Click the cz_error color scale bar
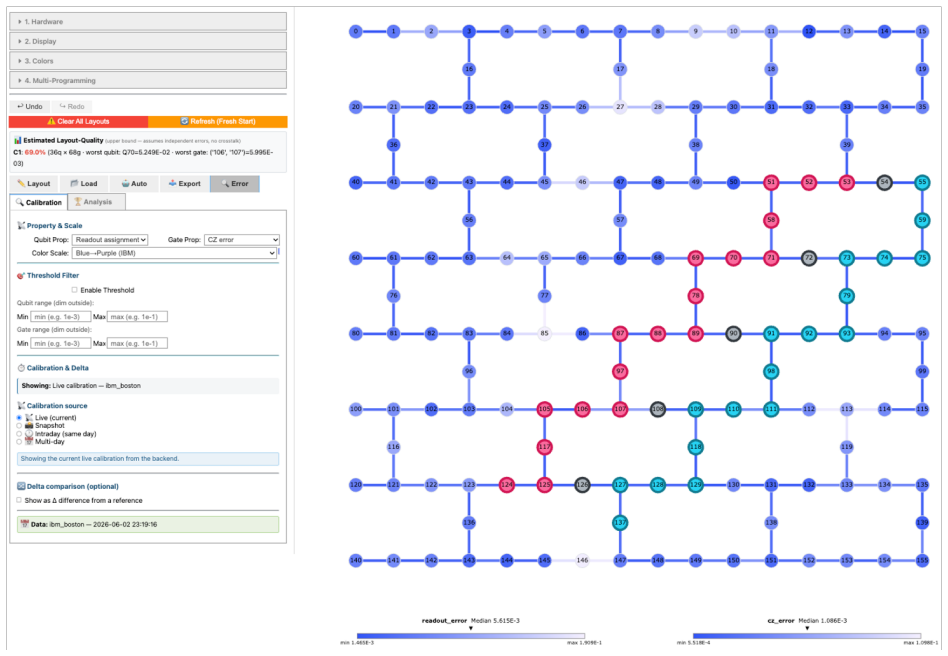This screenshot has width=948, height=656. point(807,636)
